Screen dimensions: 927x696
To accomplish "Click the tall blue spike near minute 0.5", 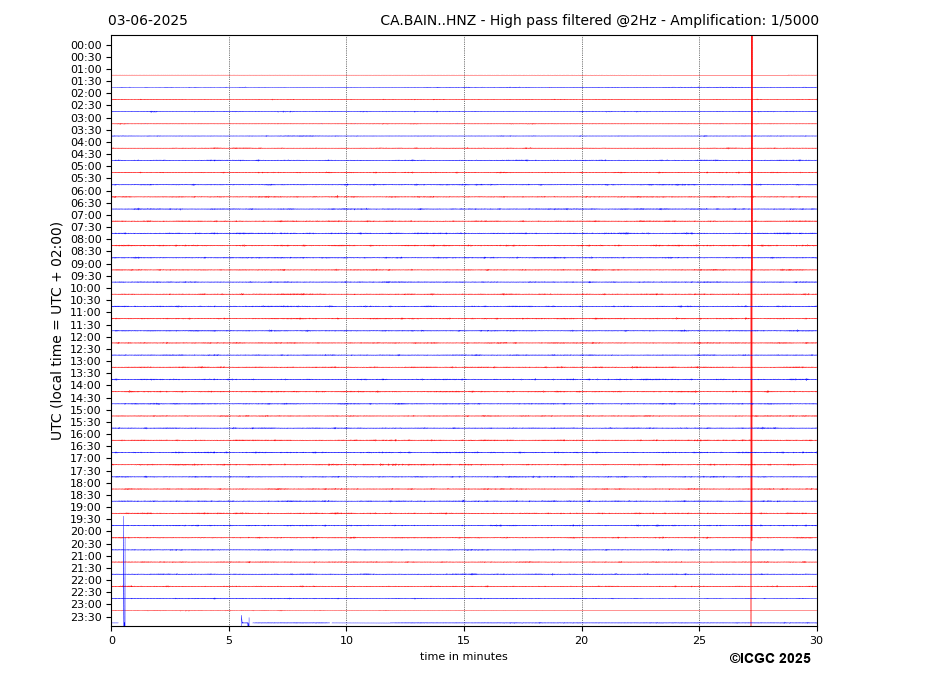I will [x=124, y=571].
